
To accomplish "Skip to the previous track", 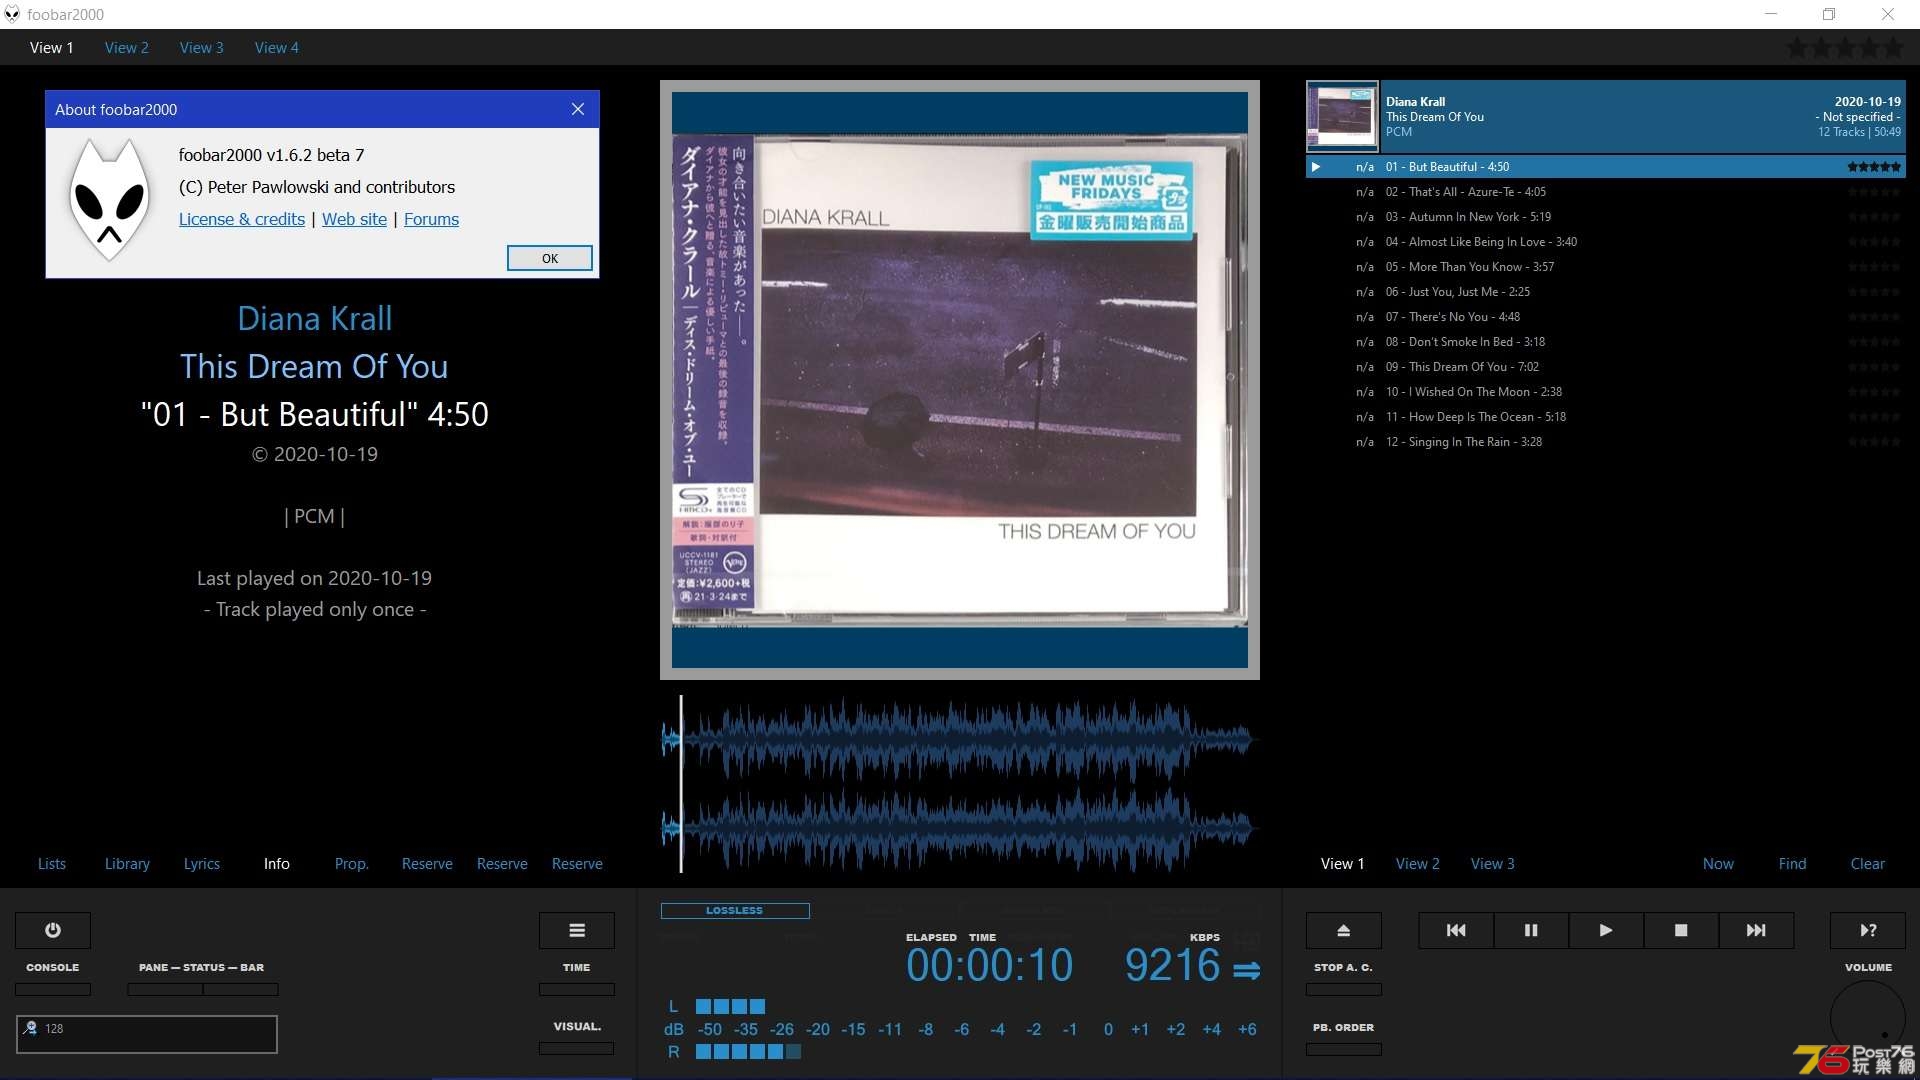I will click(1456, 930).
